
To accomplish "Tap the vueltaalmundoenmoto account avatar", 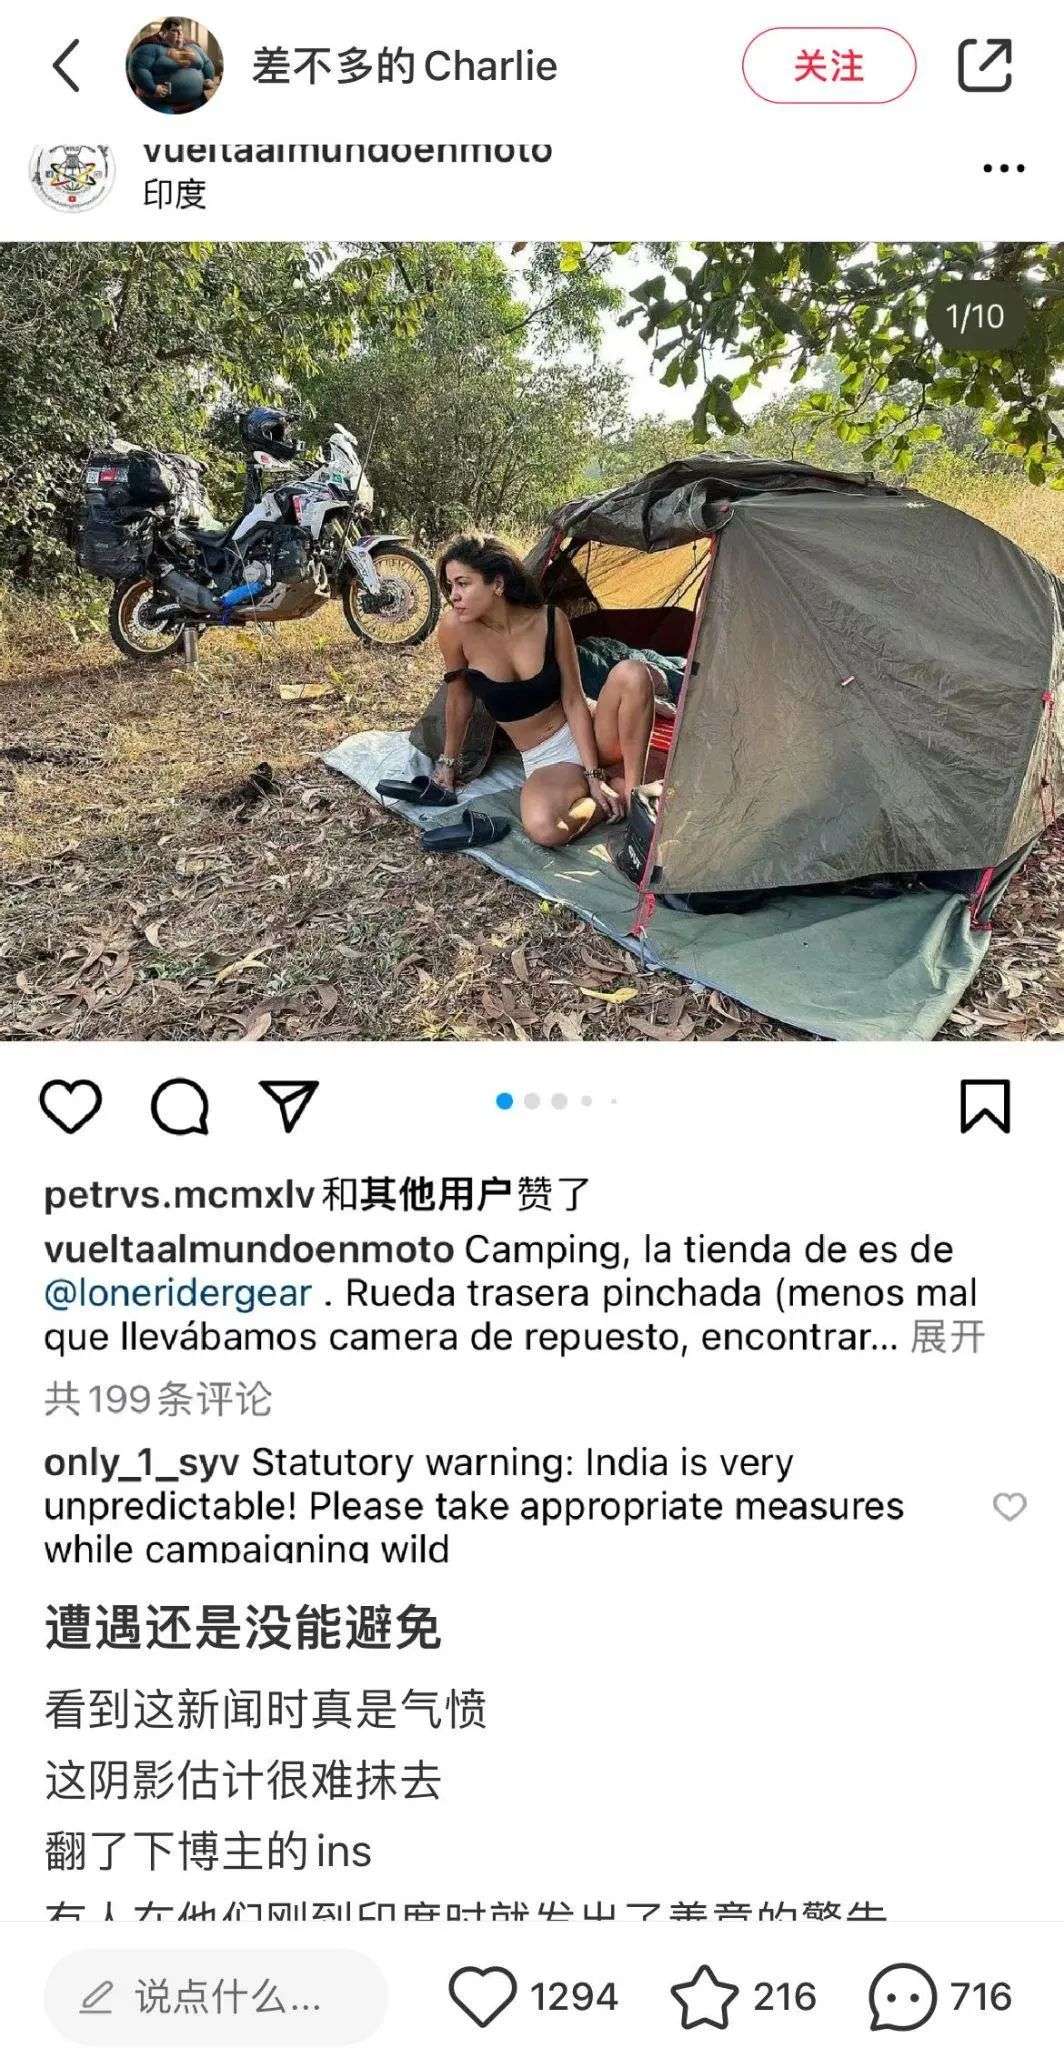I will [x=69, y=172].
